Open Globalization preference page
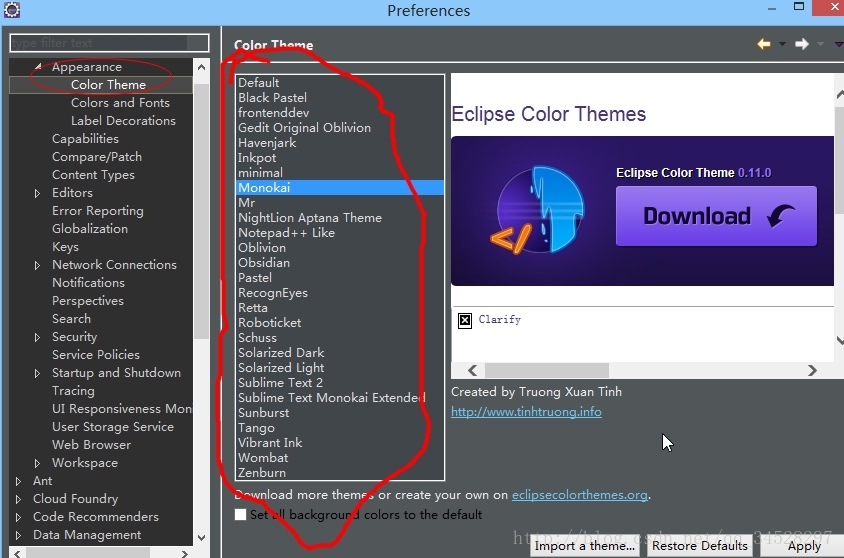The image size is (844, 558). (x=90, y=229)
